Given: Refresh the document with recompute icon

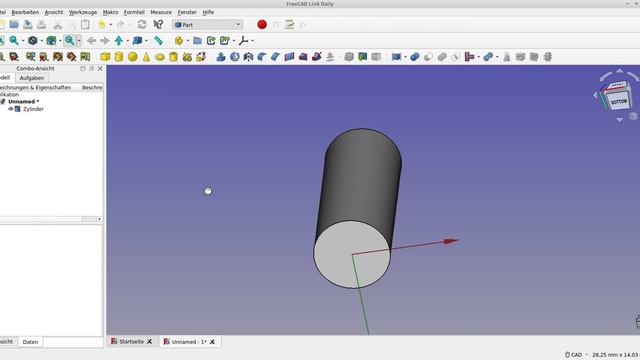Looking at the screenshot, I should tap(142, 24).
